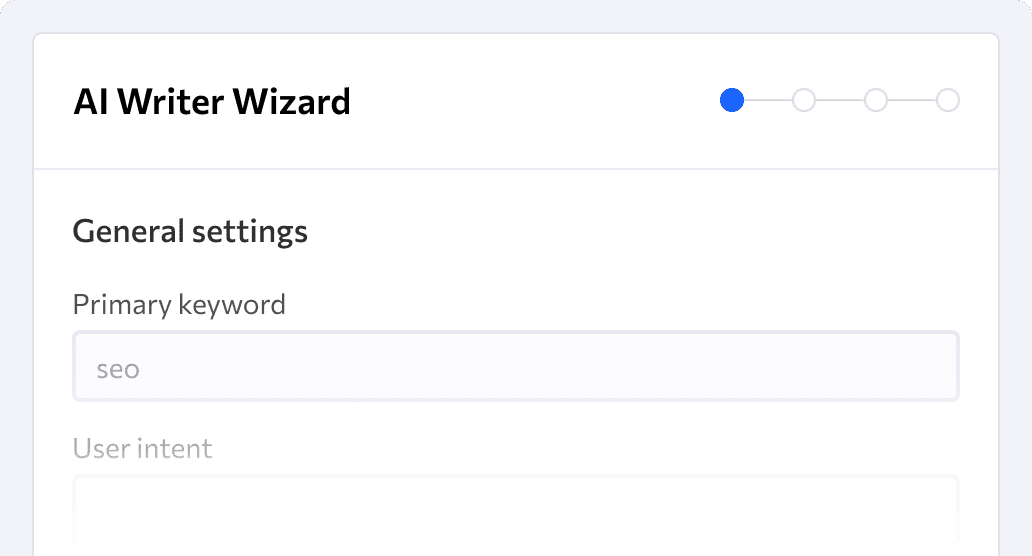This screenshot has height=556, width=1032.
Task: Click the AI Writer Wizard title
Action: (212, 102)
